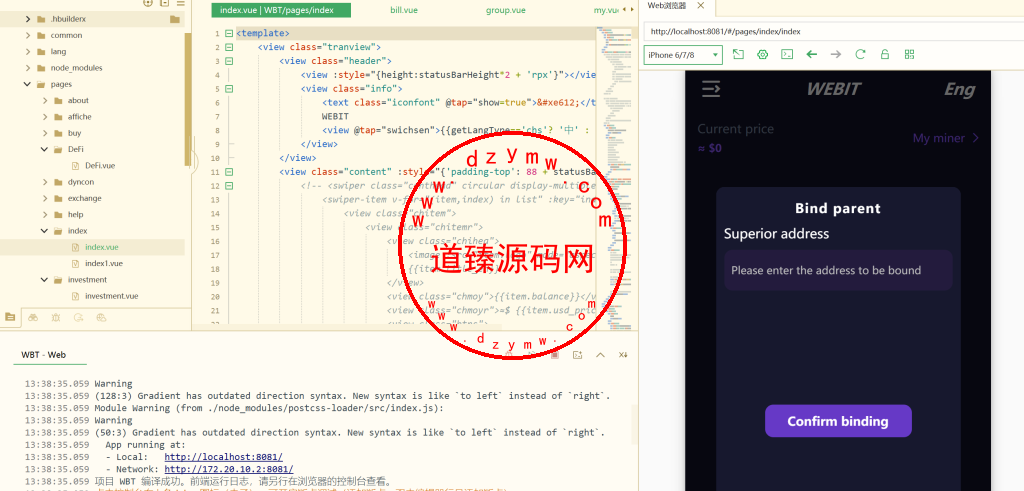The width and height of the screenshot is (1024, 491).
Task: Click the file tree vertical scrollbar
Action: [188, 98]
